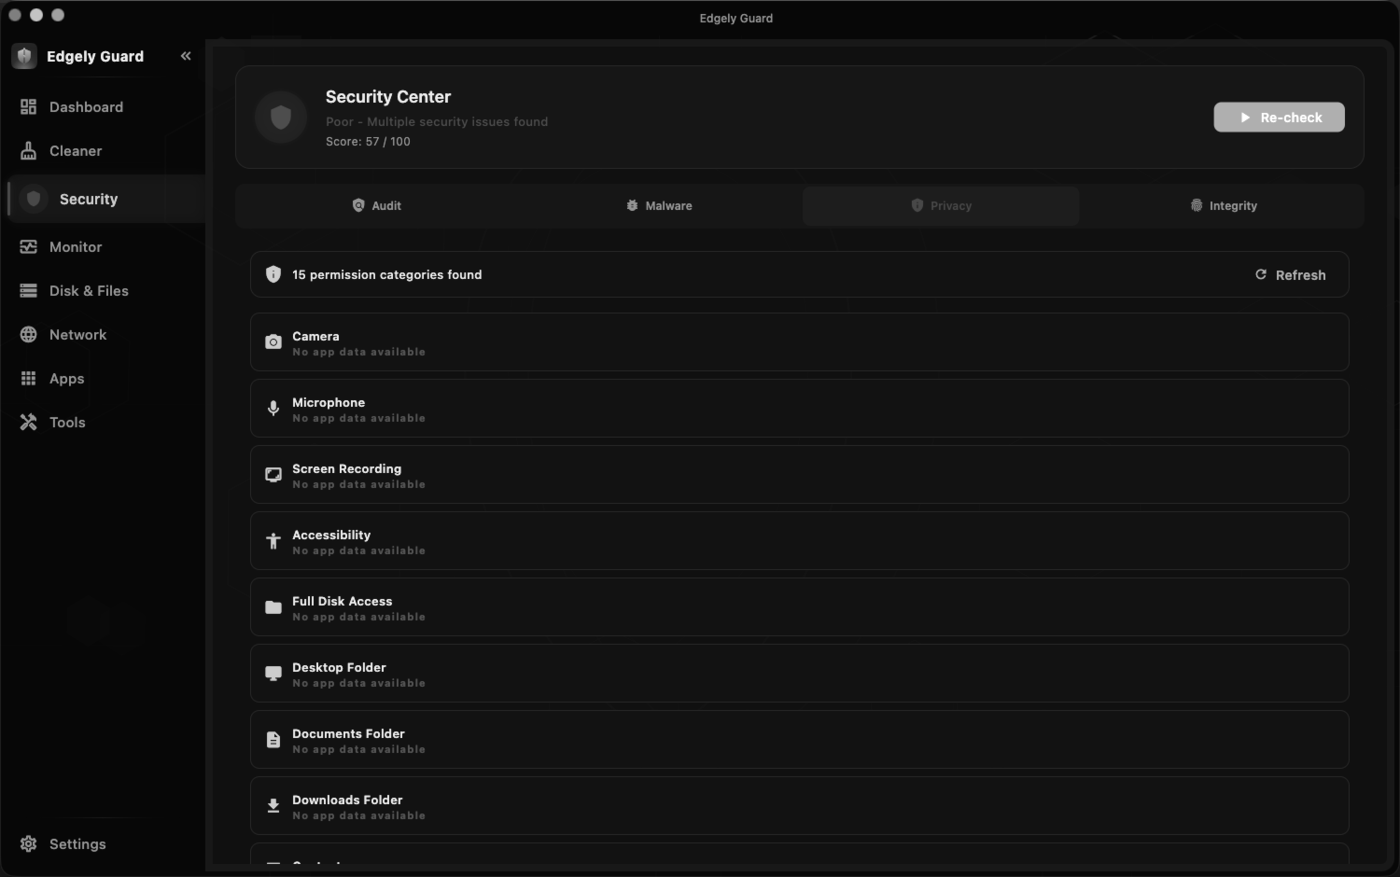Click the 'Score: 57 / 100' text
The width and height of the screenshot is (1400, 877).
(368, 141)
